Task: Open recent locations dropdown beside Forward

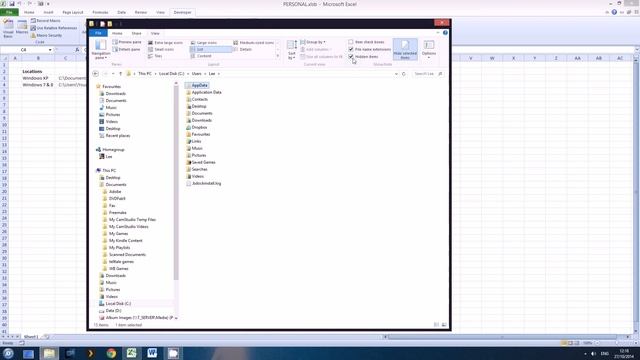Action: (x=113, y=74)
